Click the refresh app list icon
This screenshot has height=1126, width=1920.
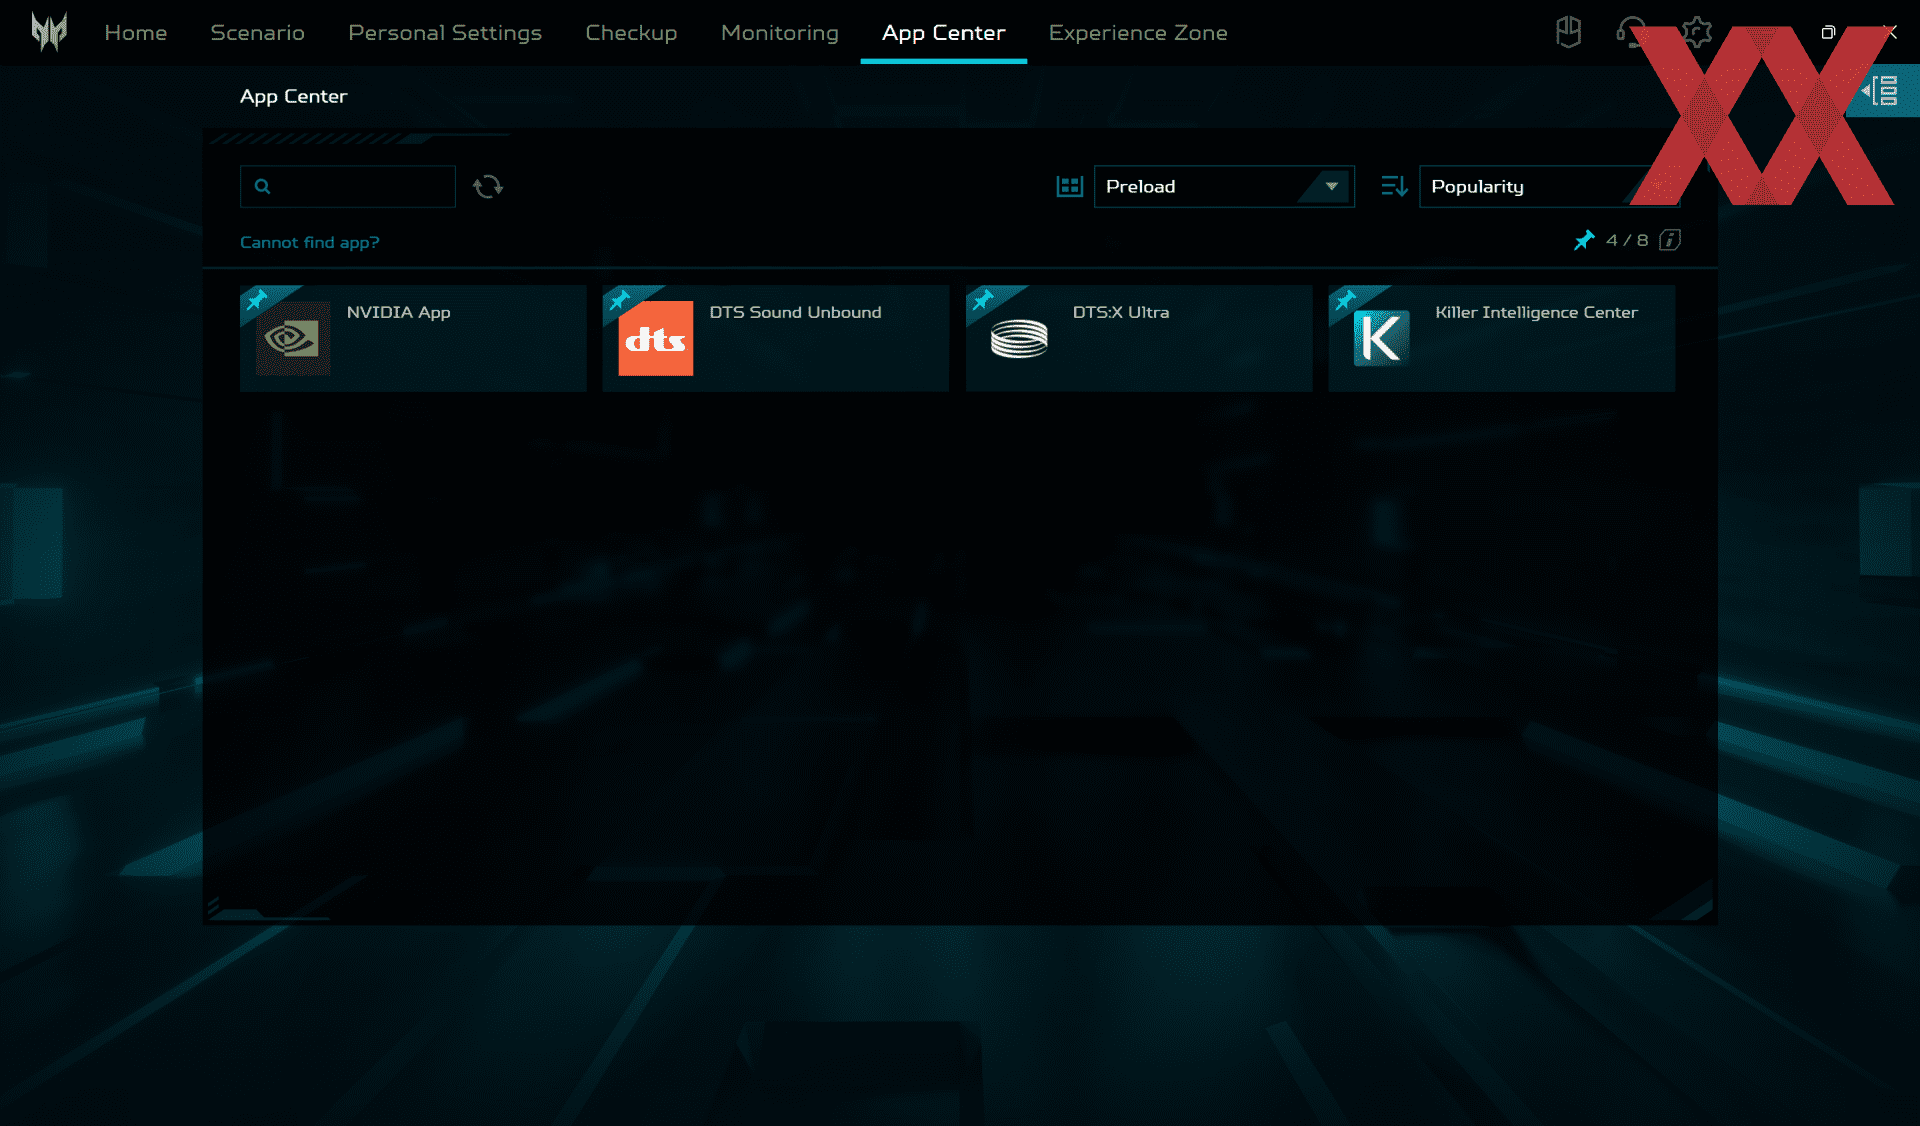click(x=488, y=187)
